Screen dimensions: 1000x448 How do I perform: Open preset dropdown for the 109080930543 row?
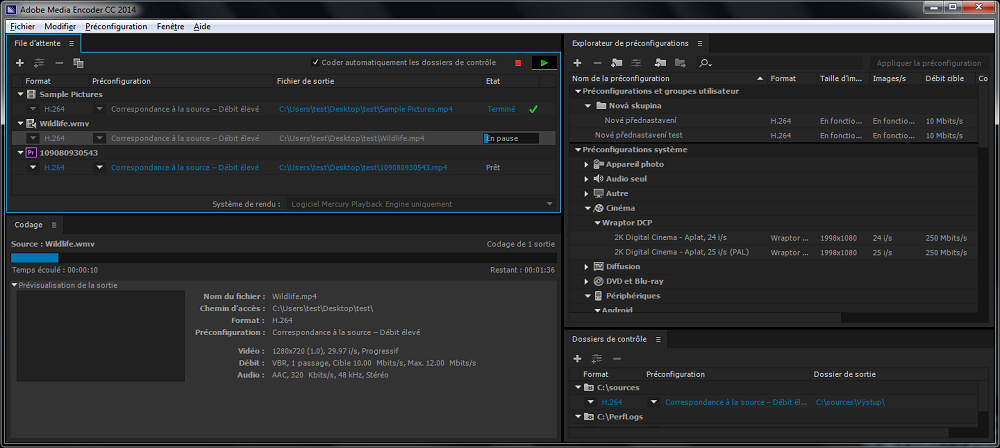coord(99,167)
